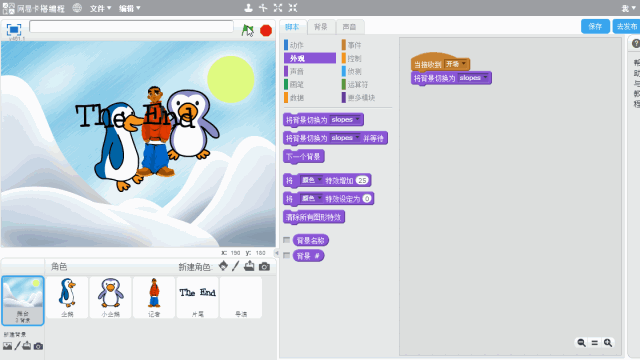Choose new backdrop from library icon
640x360 pixels.
point(7,346)
